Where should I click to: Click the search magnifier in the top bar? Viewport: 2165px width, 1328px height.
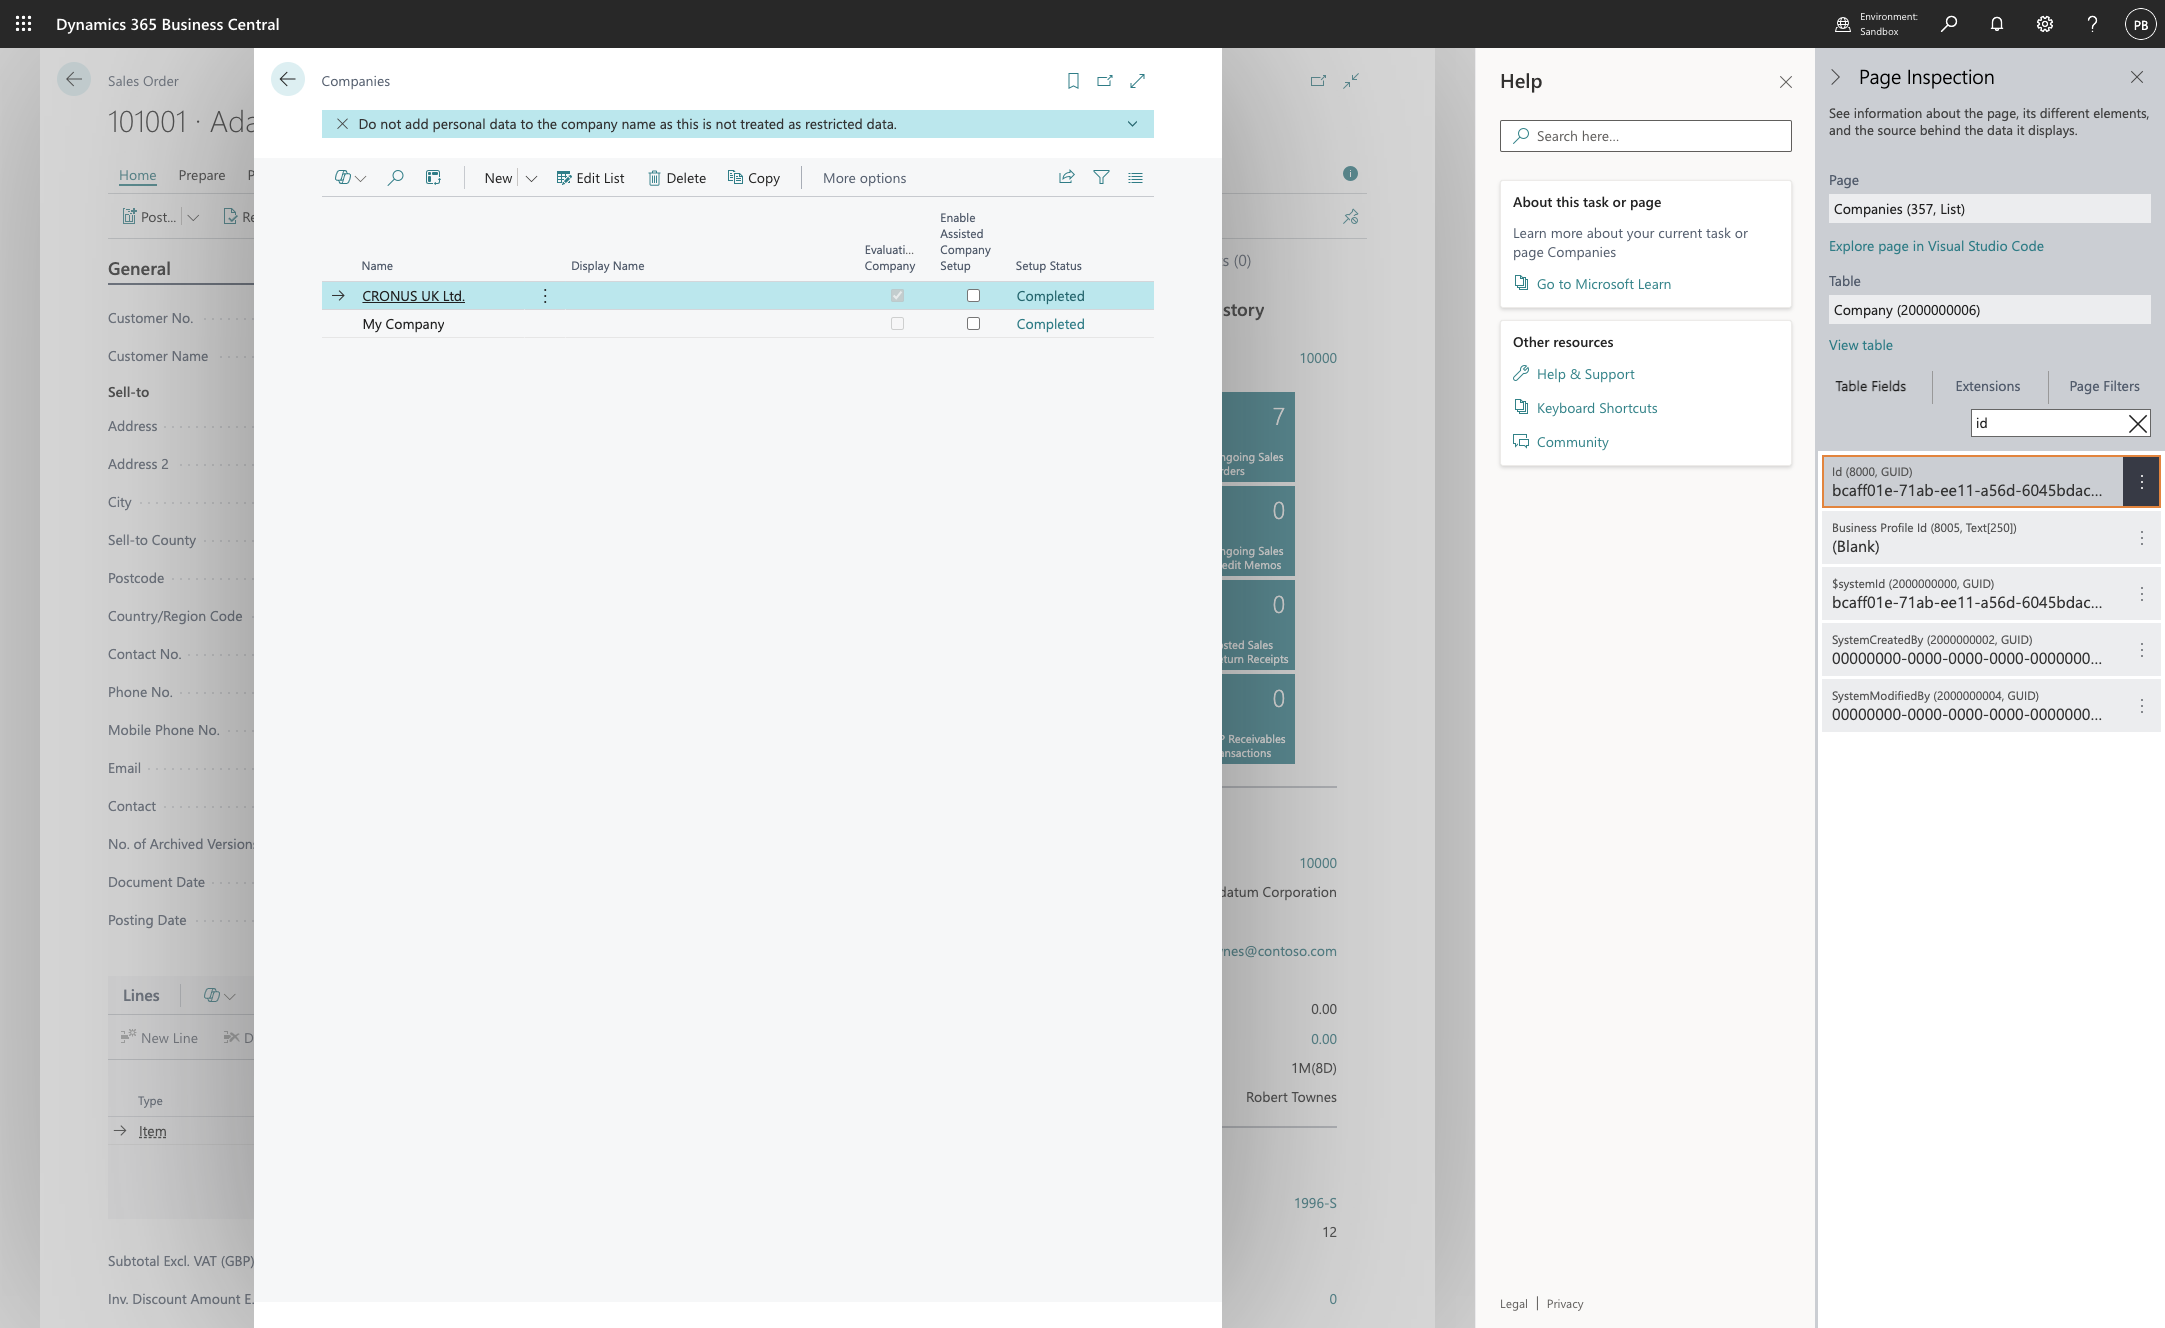pyautogui.click(x=1948, y=24)
